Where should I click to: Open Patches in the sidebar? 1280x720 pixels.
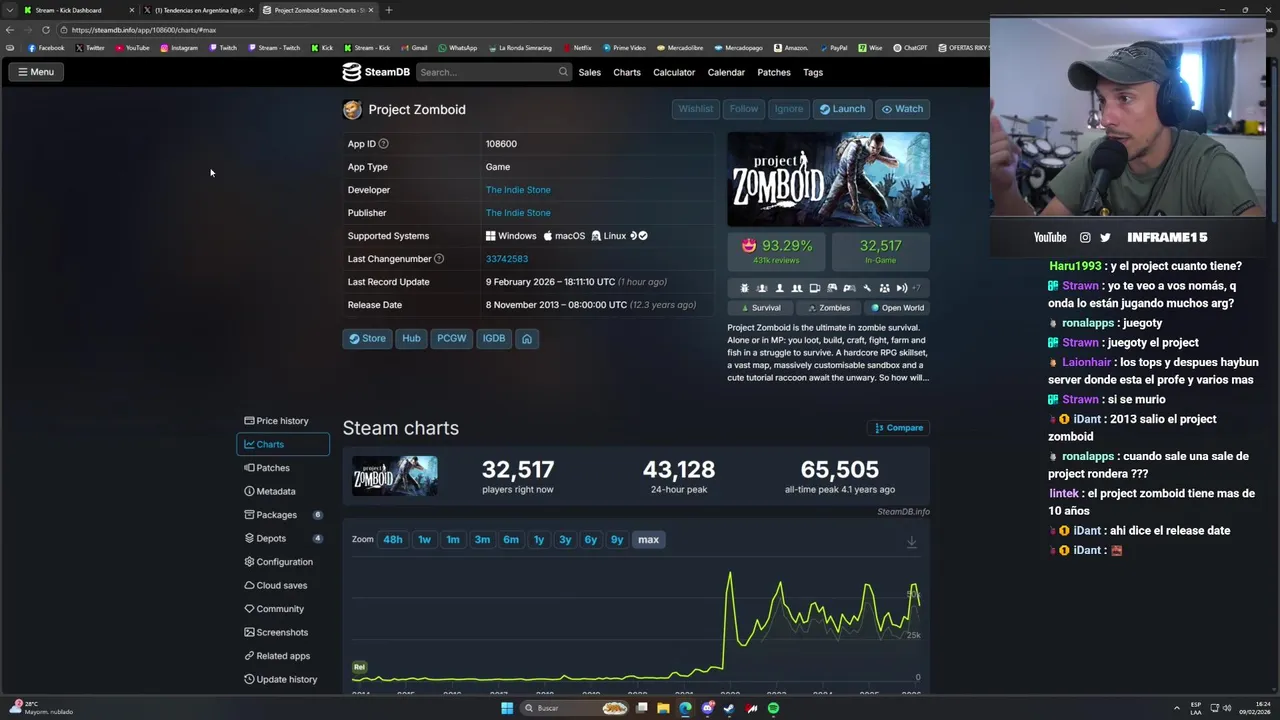[283, 468]
